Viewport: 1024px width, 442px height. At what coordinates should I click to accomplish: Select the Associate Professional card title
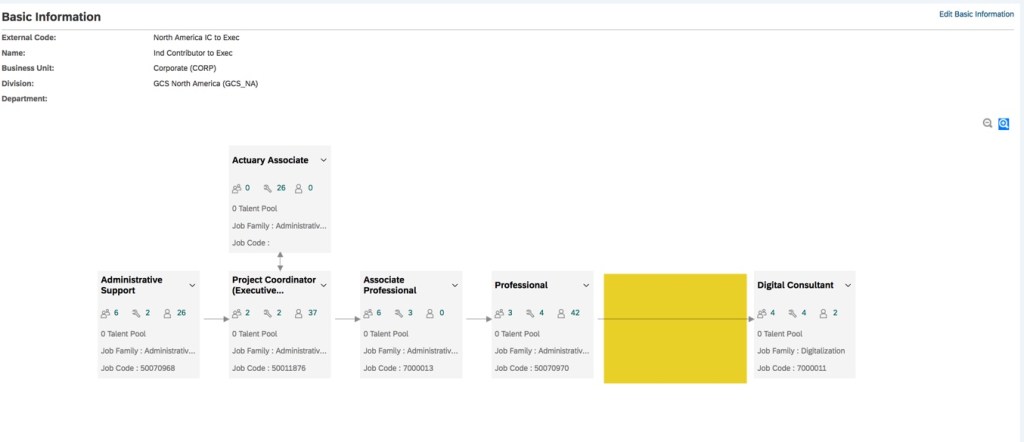coord(389,285)
